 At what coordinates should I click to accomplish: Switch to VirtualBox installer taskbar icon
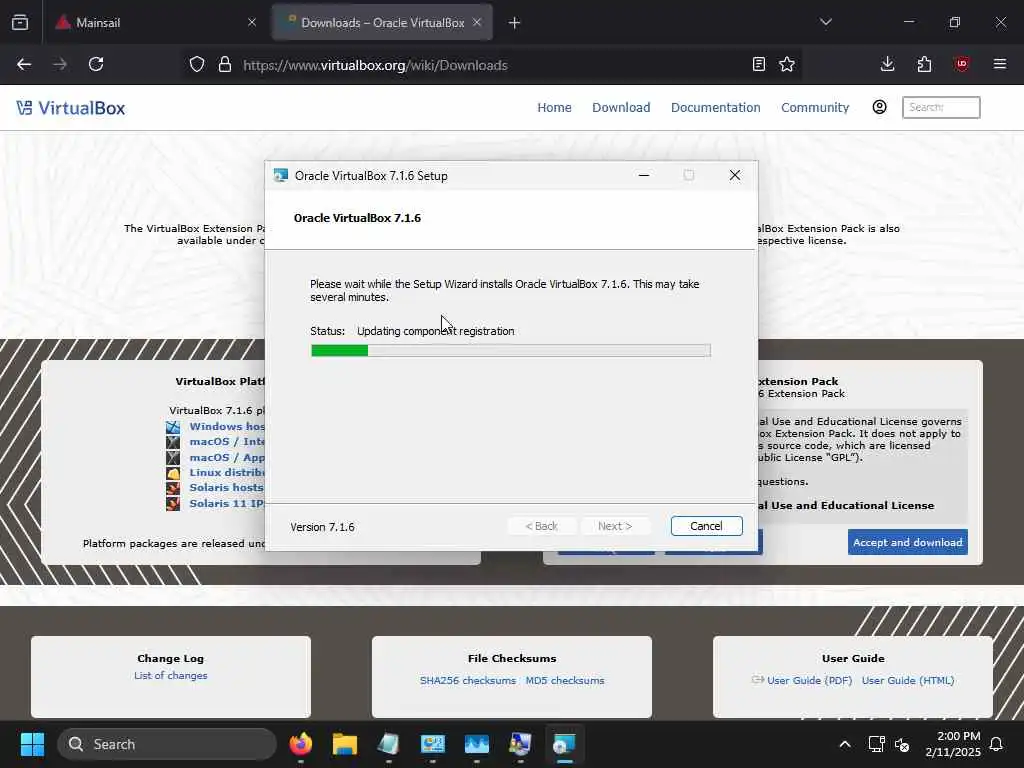click(564, 744)
